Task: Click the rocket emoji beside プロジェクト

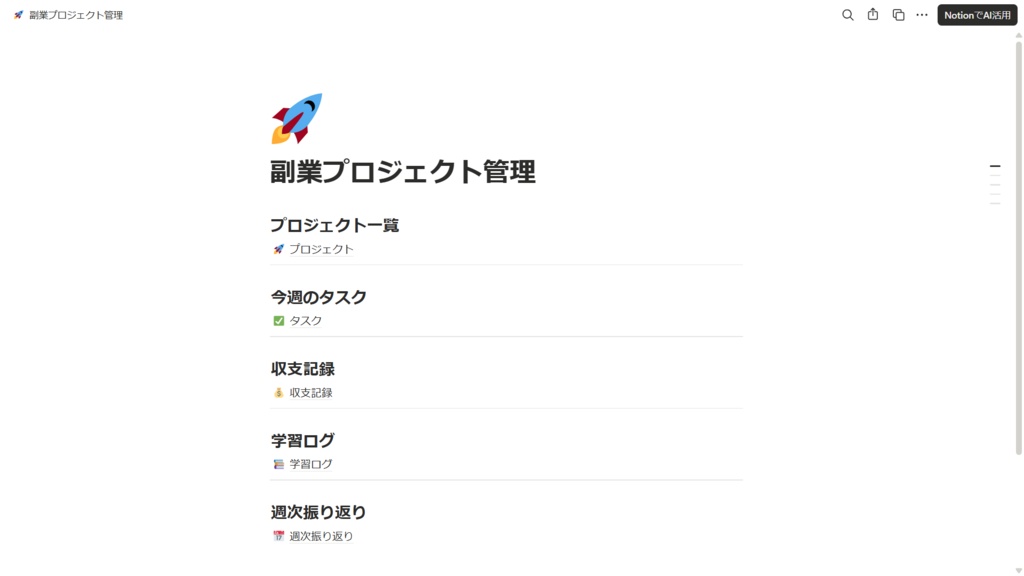Action: [277, 251]
